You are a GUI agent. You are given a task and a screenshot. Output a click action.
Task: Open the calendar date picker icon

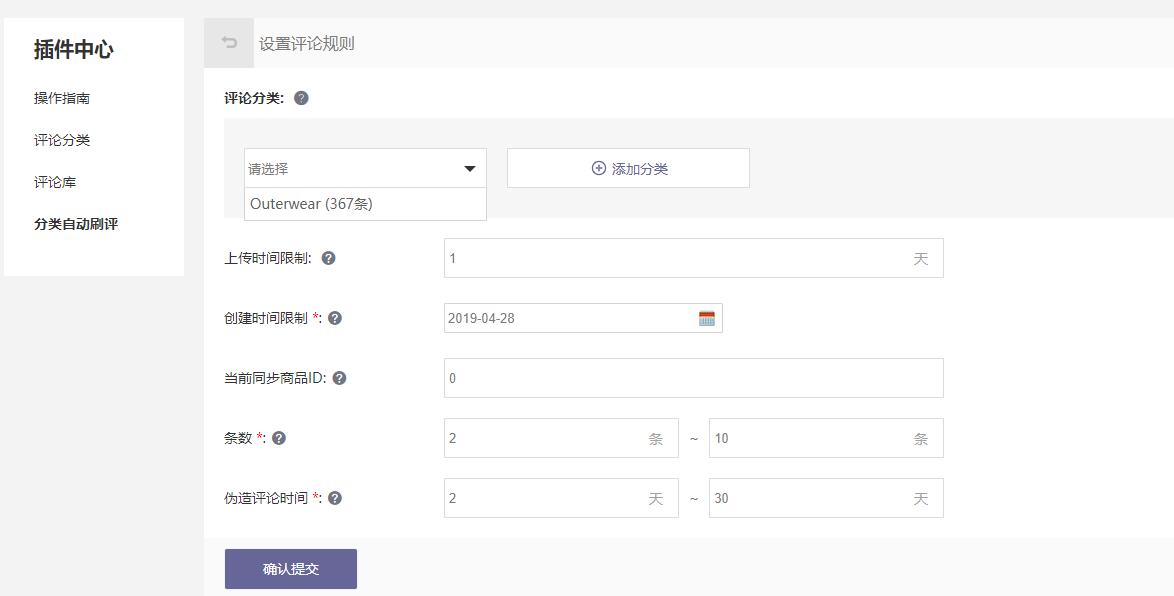[707, 318]
